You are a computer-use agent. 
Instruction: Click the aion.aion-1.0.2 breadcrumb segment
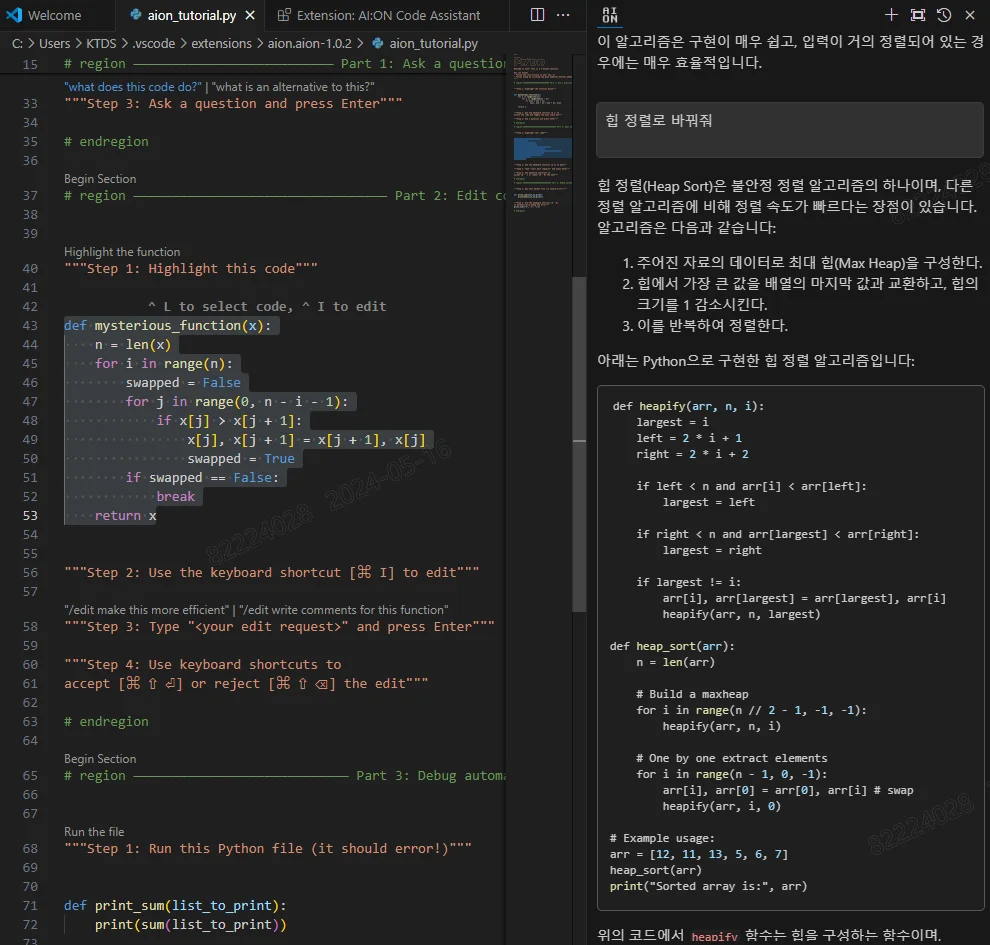click(x=309, y=44)
